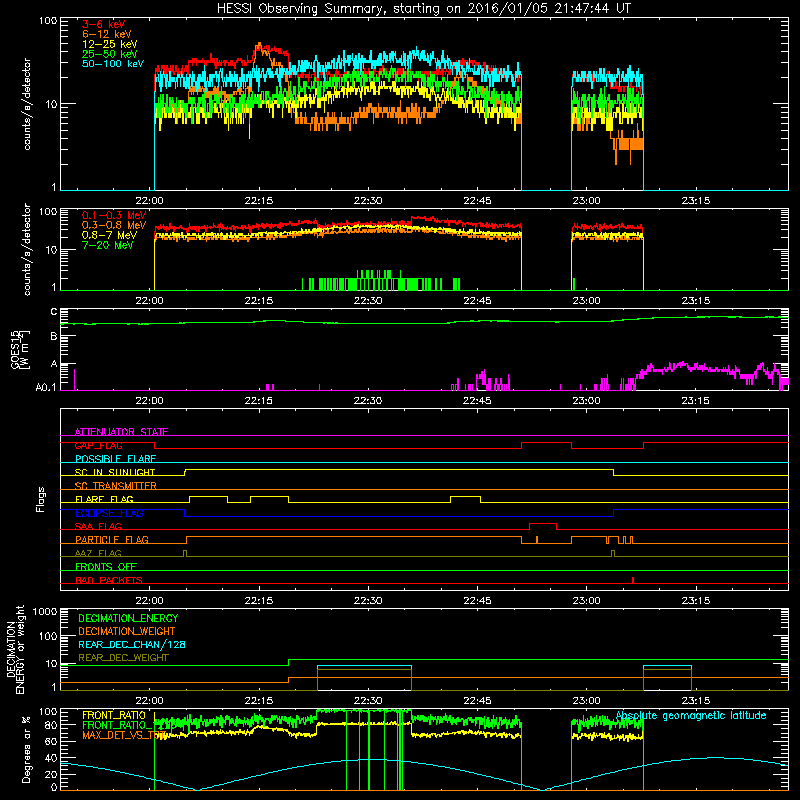Image resolution: width=800 pixels, height=800 pixels.
Task: Click the 'DECIMATION_WEIGHT' legend label
Action: [x=127, y=631]
